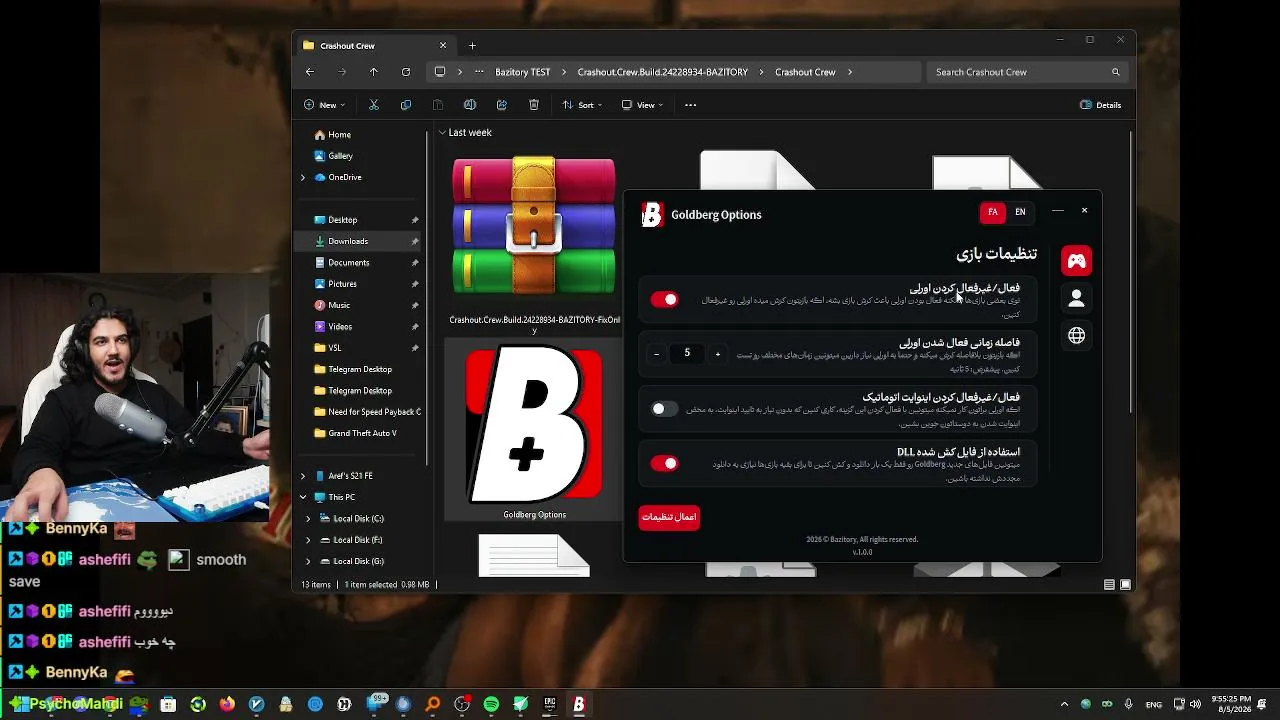The height and width of the screenshot is (720, 1280).
Task: Share the selected file in File Explorer
Action: point(502,105)
